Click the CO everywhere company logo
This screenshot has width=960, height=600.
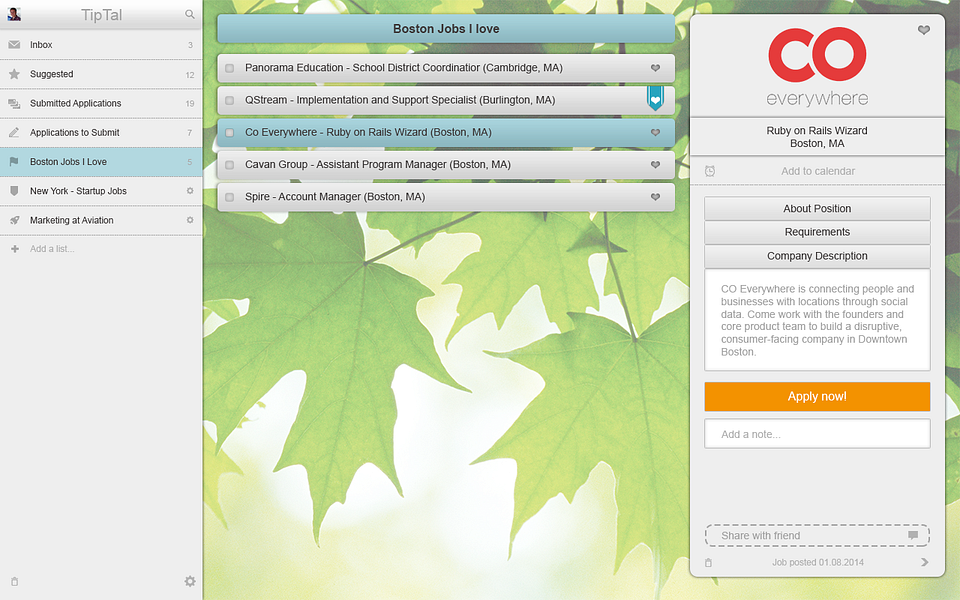(817, 67)
